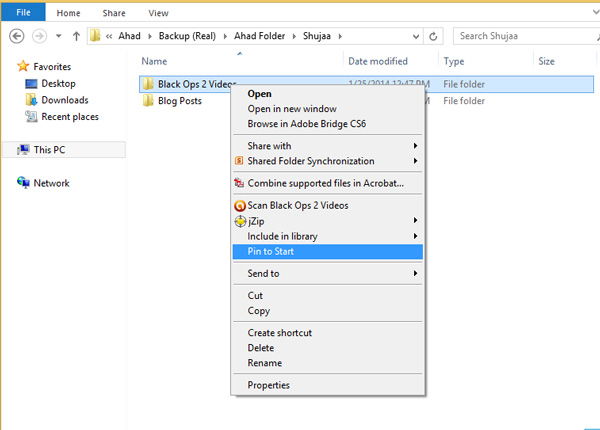Choose Scan Black Ops 2 Videos
This screenshot has width=600, height=430.
click(328, 205)
